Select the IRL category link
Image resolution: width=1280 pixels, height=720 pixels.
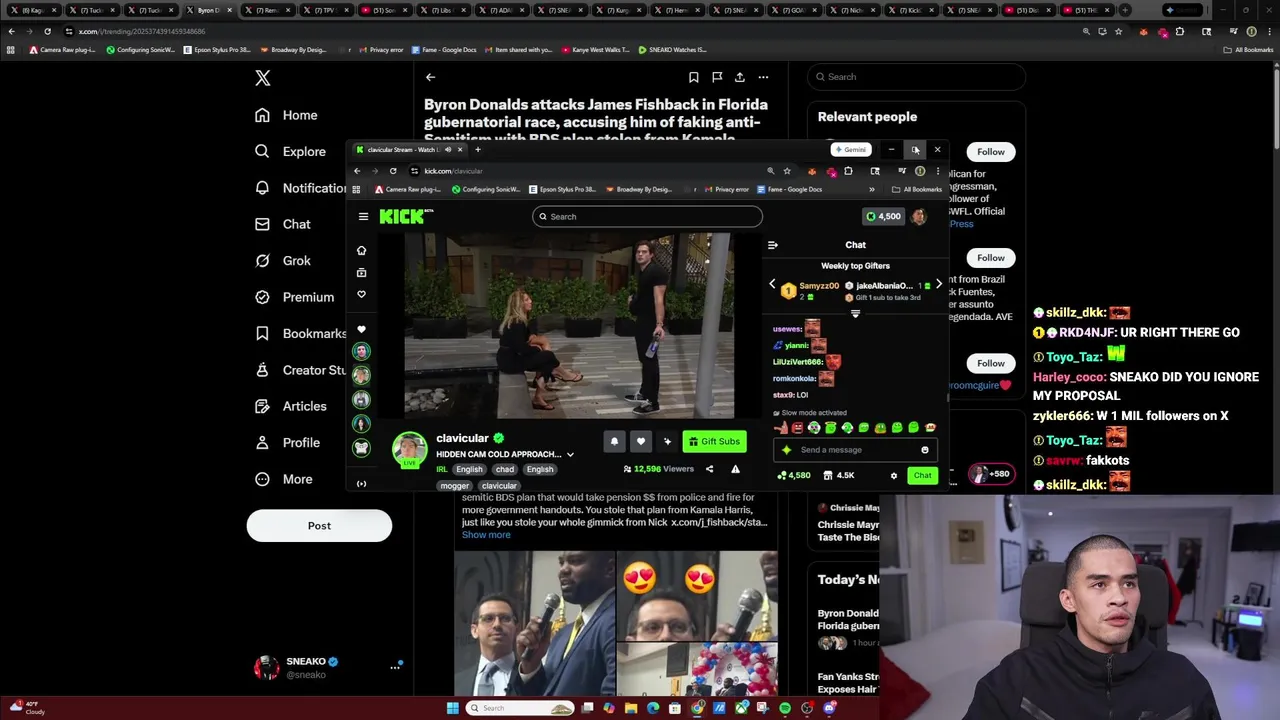(442, 469)
